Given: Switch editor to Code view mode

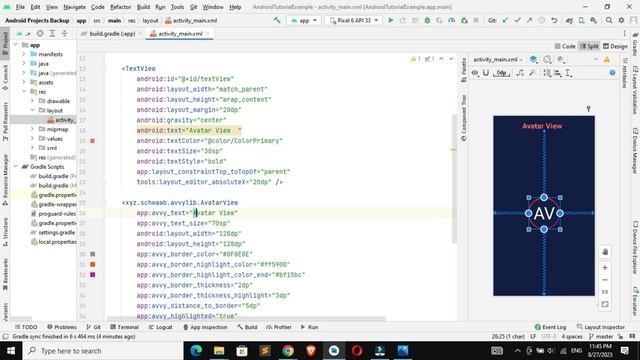Looking at the screenshot, I should 565,46.
